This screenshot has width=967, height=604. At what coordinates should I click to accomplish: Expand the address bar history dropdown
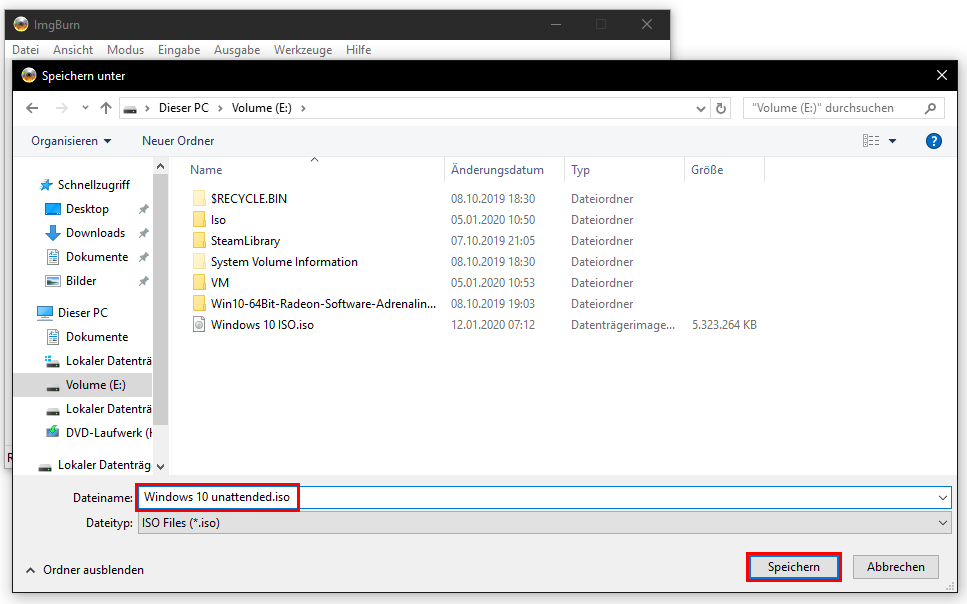click(701, 109)
